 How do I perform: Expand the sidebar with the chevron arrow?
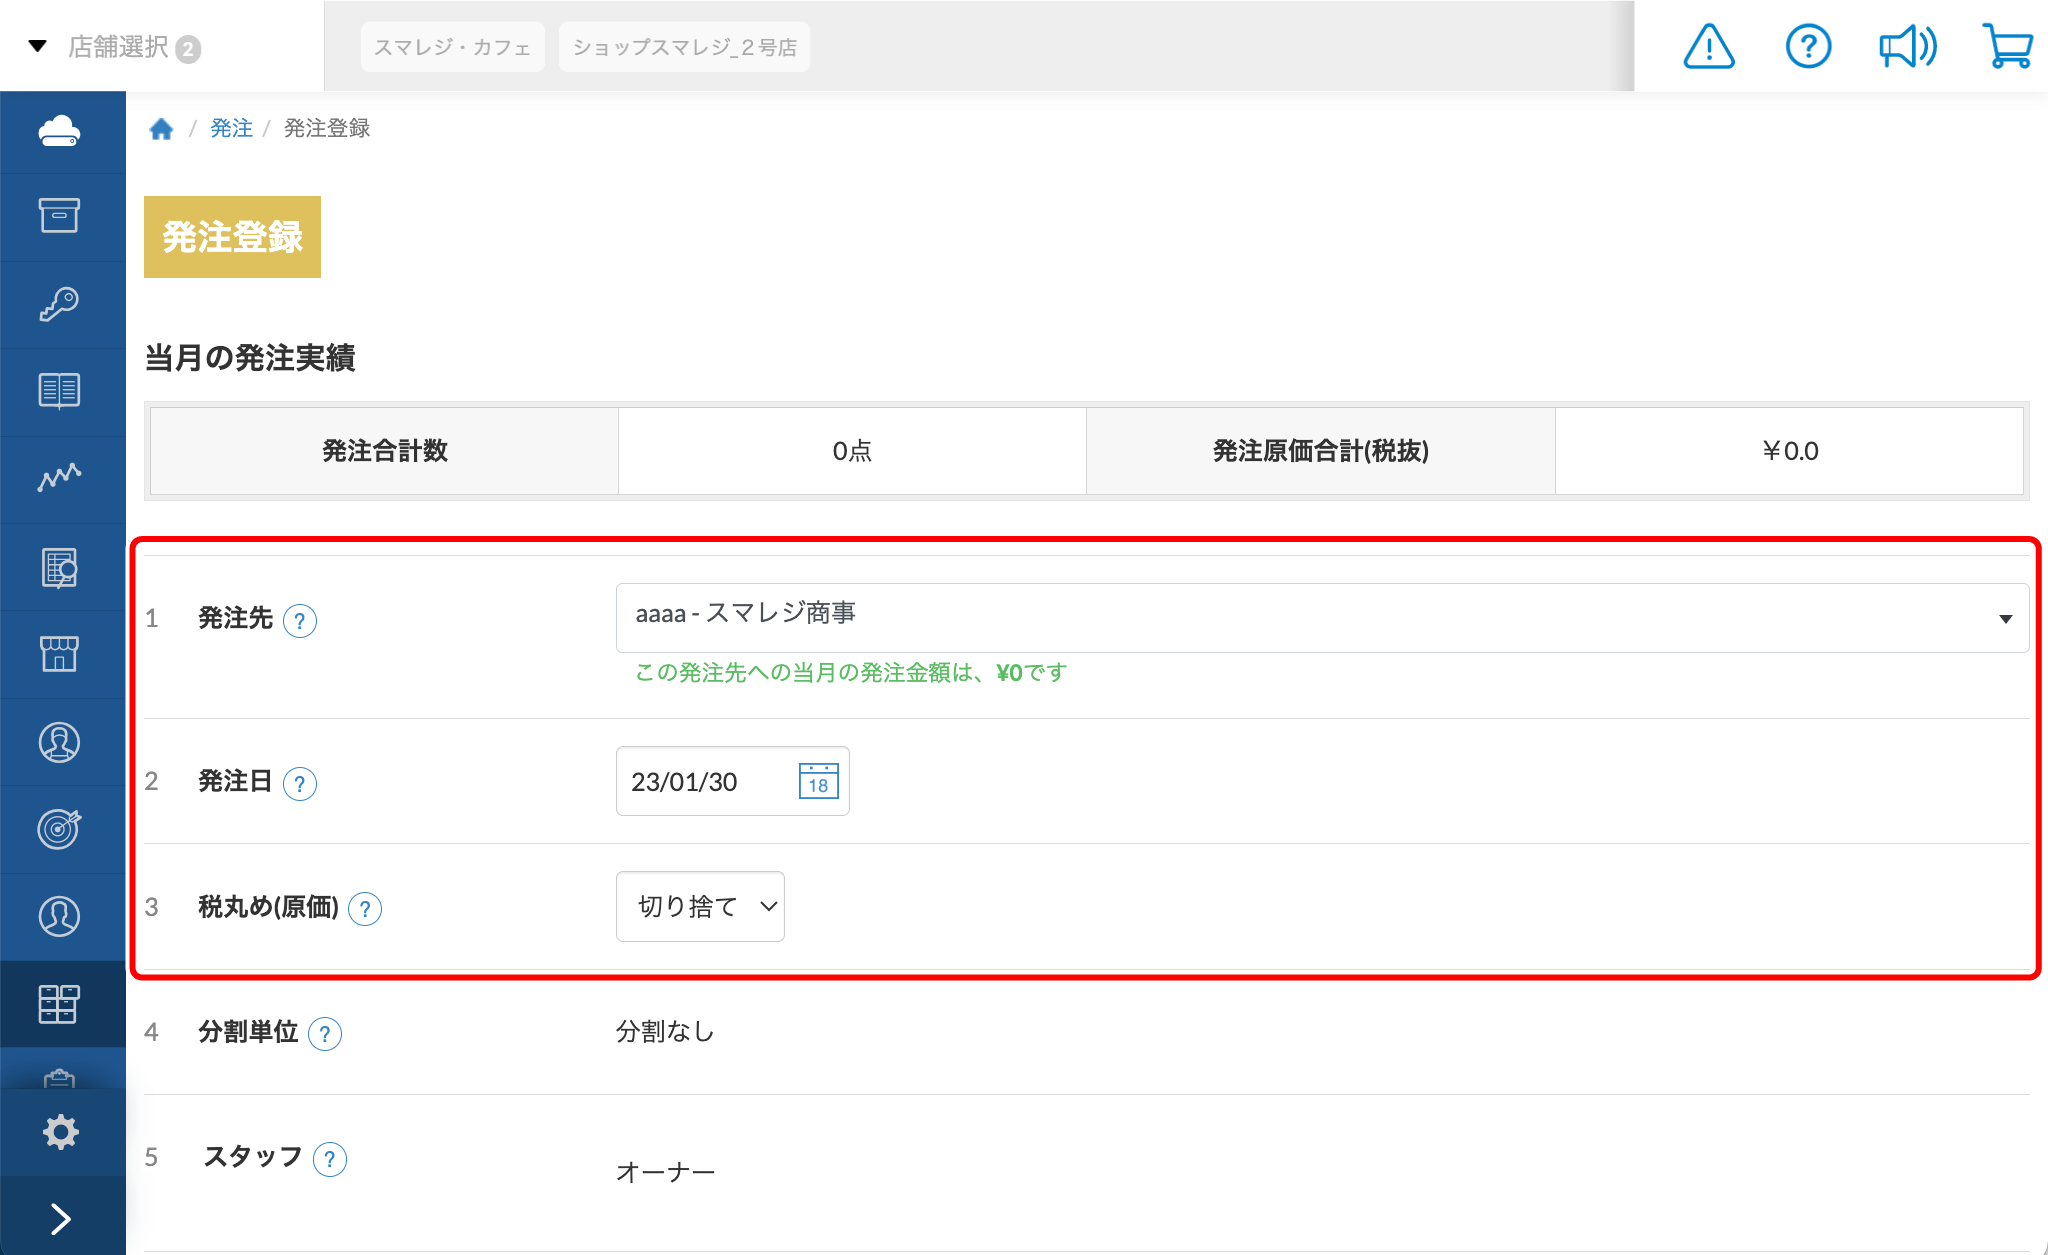tap(61, 1219)
